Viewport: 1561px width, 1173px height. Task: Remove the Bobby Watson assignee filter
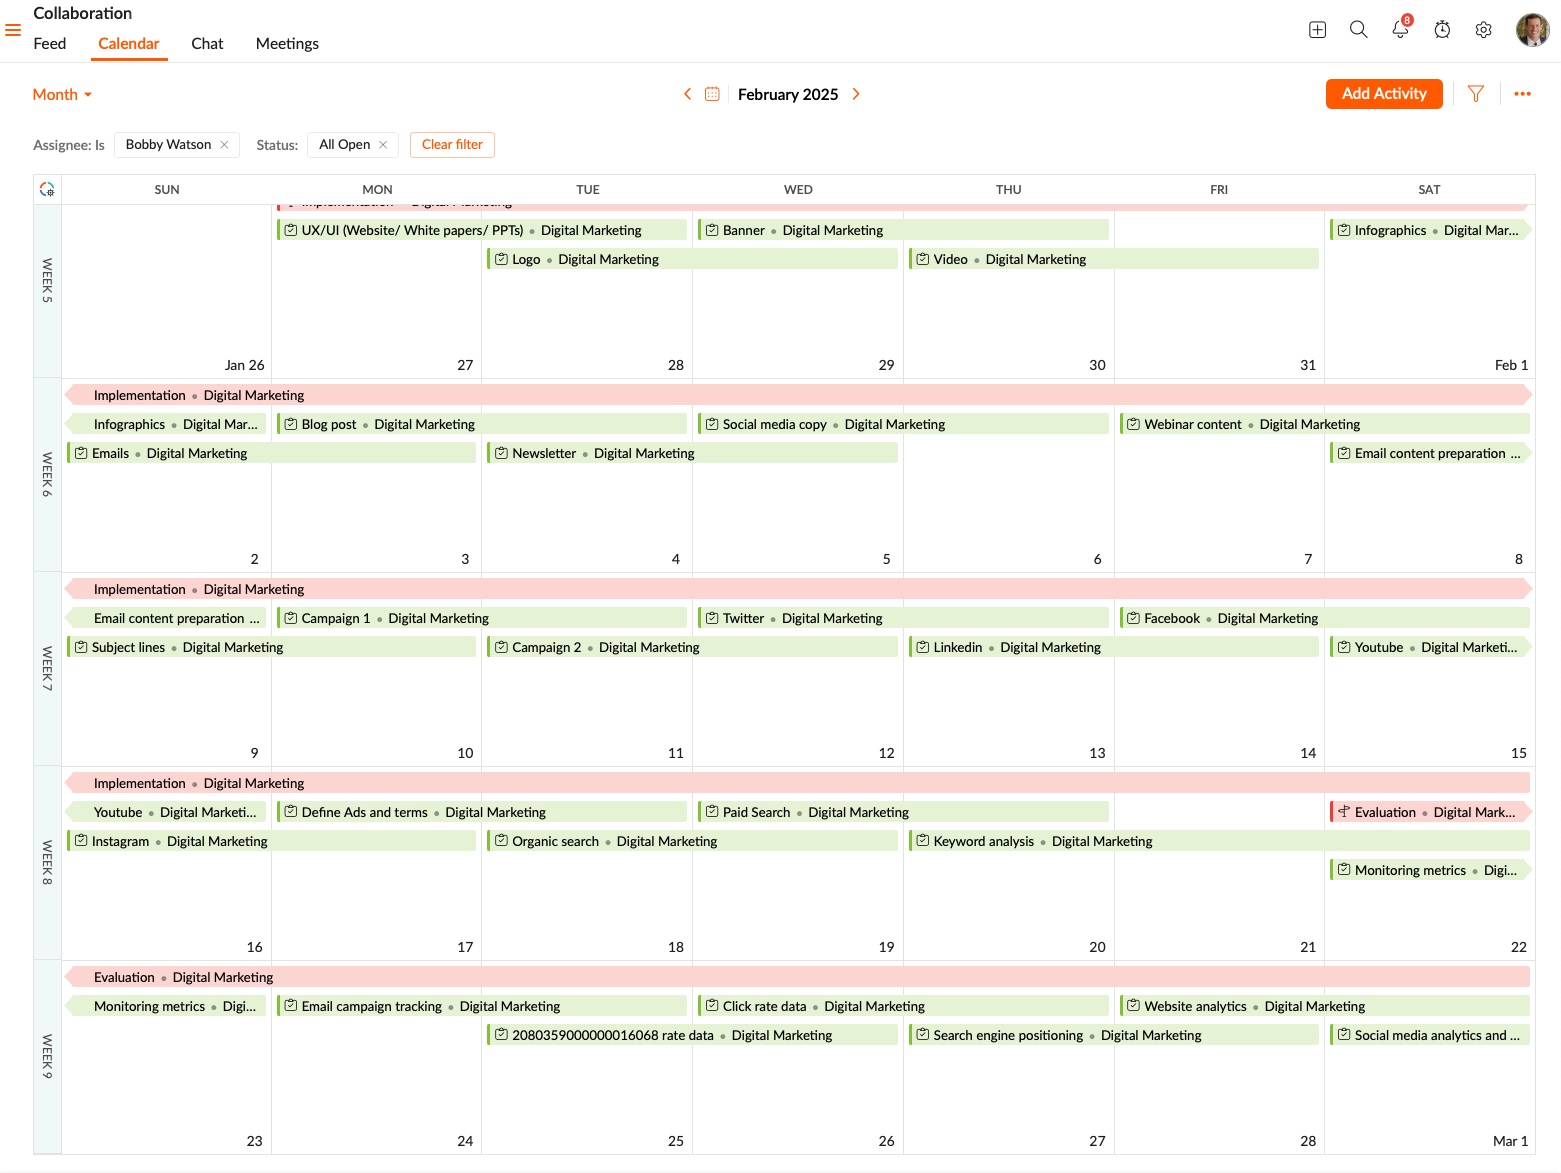(225, 144)
